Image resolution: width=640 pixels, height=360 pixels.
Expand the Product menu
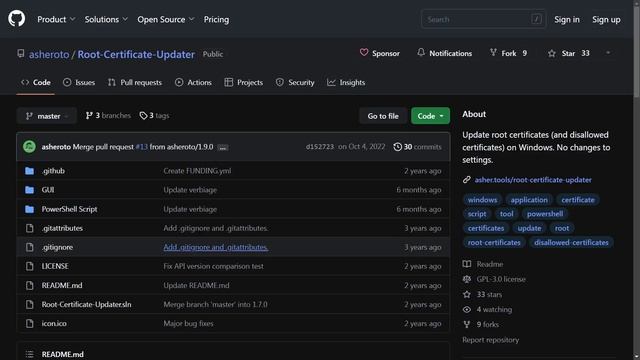[x=56, y=19]
